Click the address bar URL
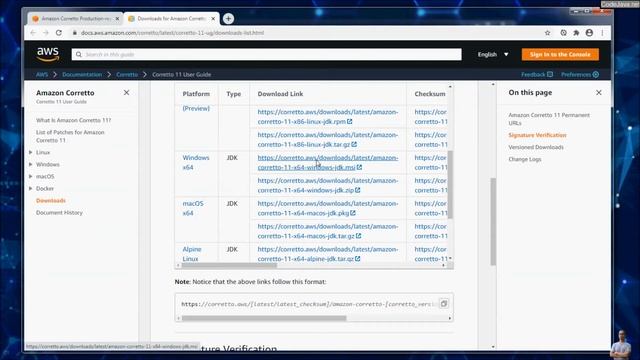 (x=172, y=33)
